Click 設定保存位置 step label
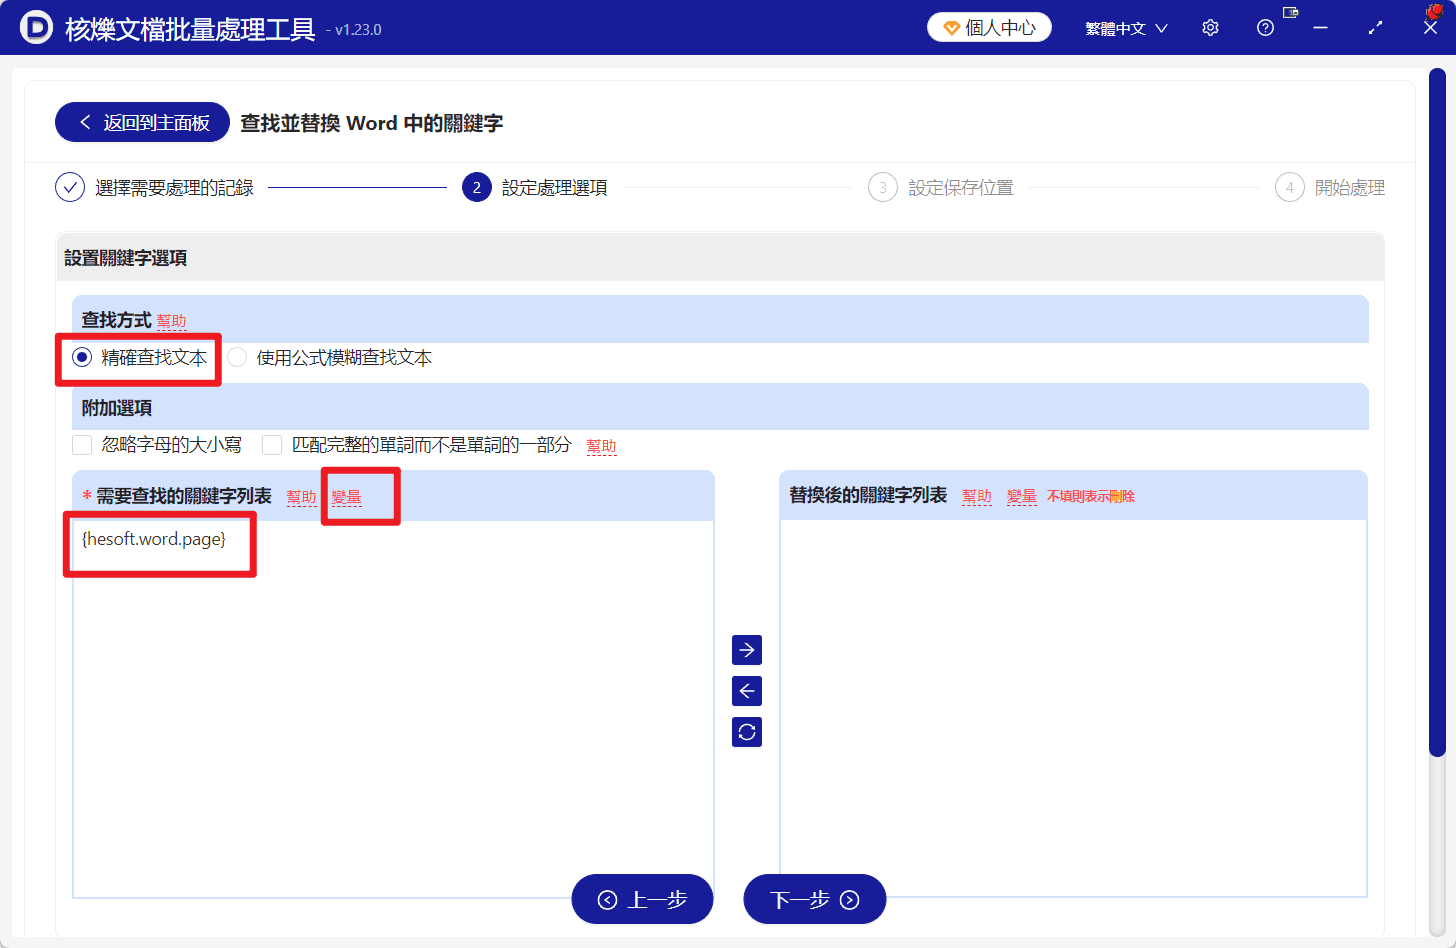 961,187
